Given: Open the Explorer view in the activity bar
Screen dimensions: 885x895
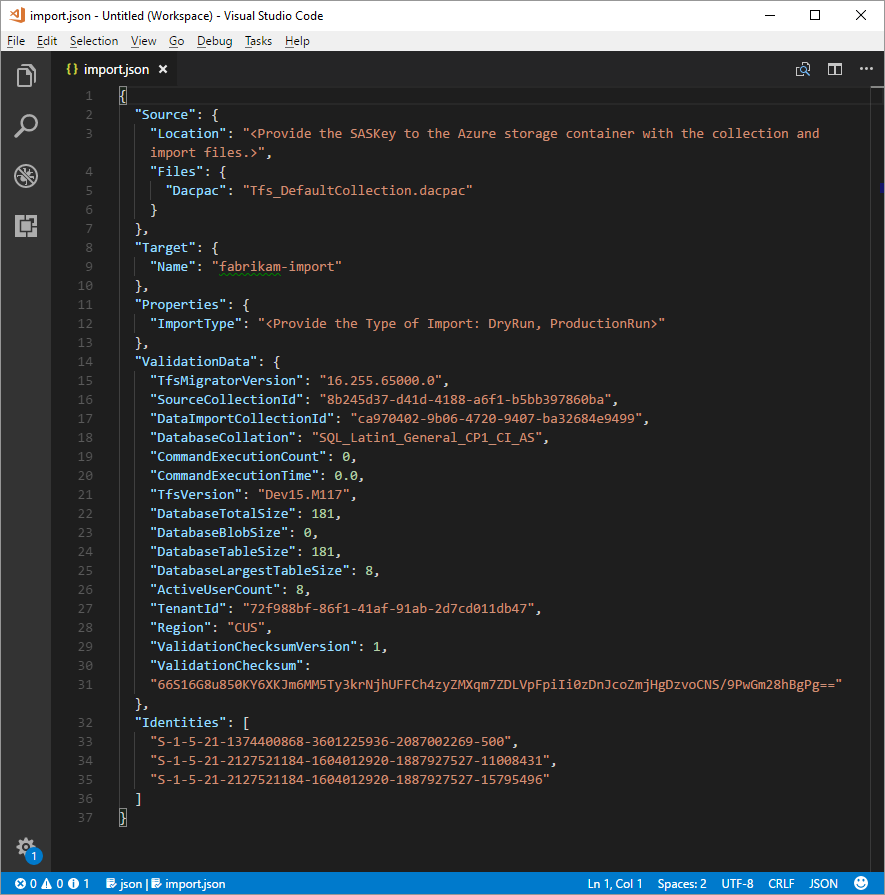Looking at the screenshot, I should tap(26, 75).
